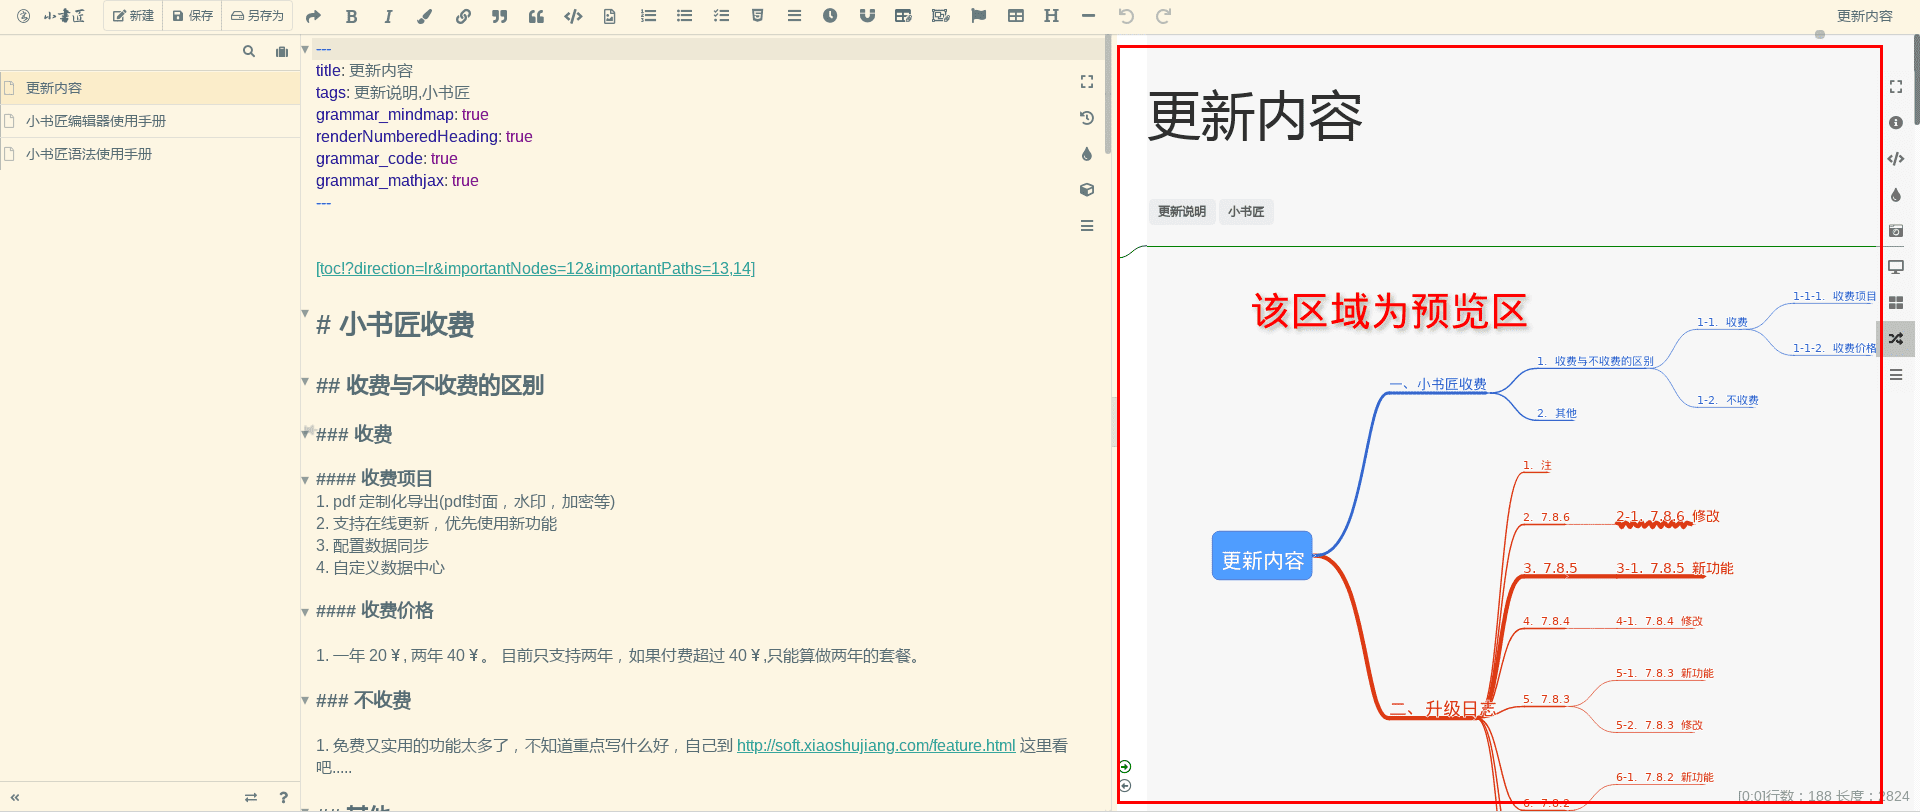Click the preview source code icon

[1896, 159]
